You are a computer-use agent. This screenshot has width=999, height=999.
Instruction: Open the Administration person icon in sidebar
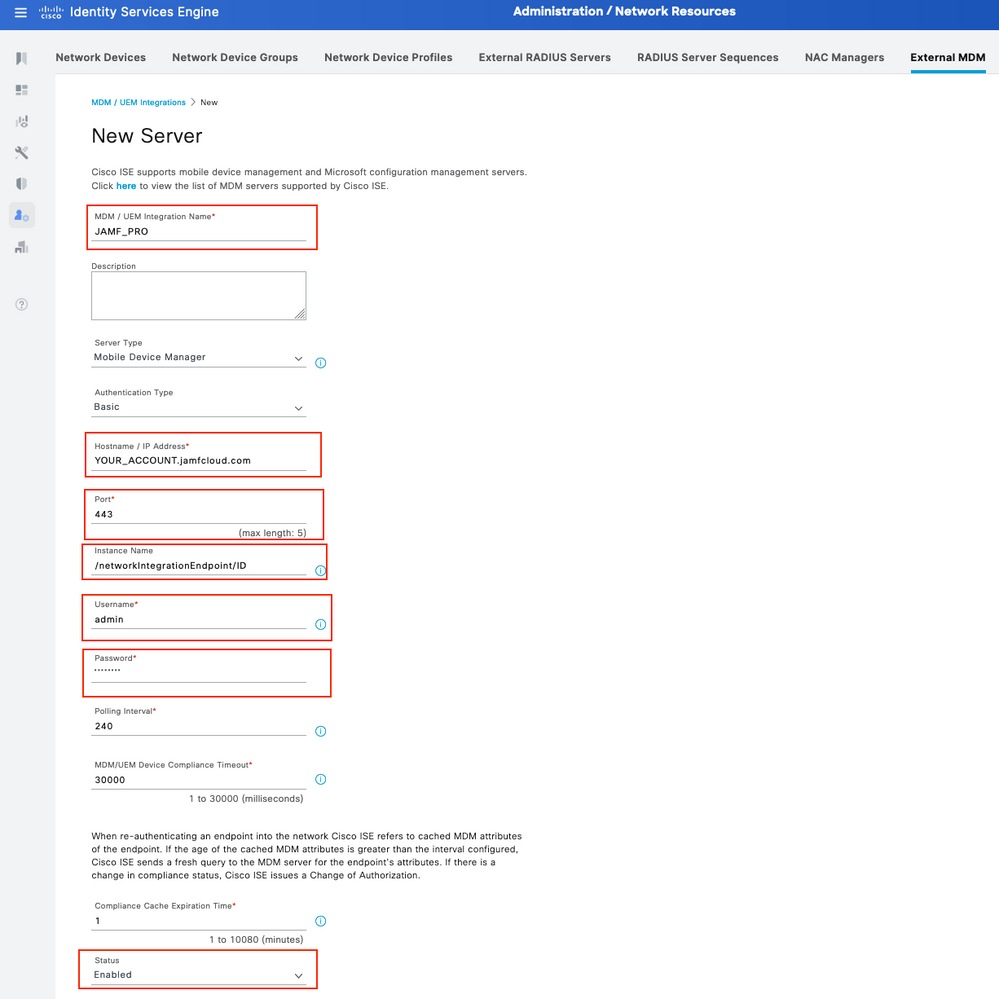point(20,215)
